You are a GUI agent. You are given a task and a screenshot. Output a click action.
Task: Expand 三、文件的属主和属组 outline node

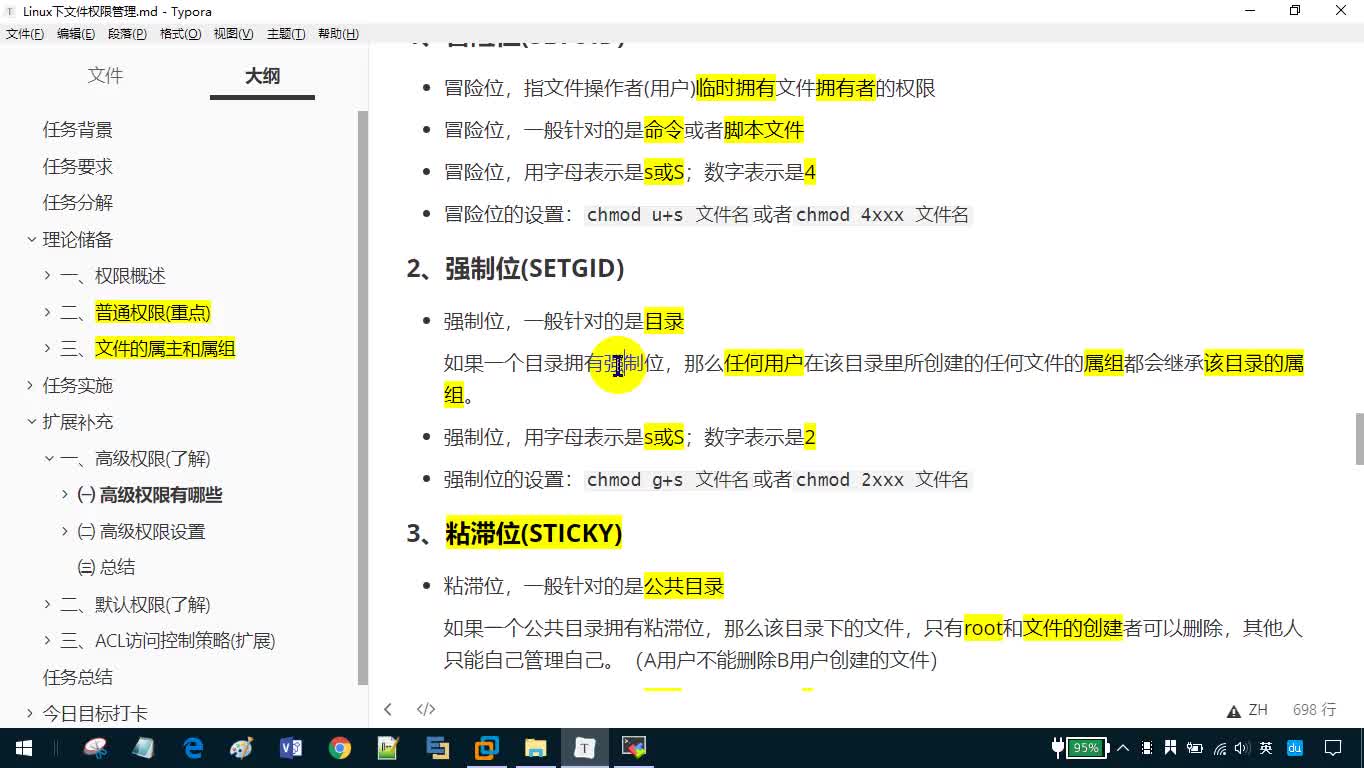click(x=47, y=349)
